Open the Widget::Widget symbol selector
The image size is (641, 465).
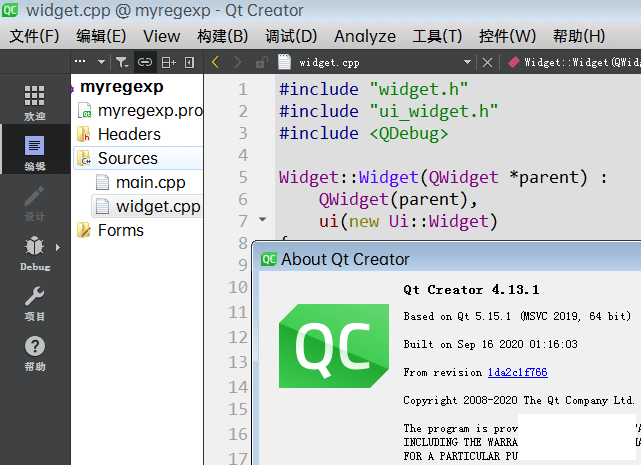[574, 62]
